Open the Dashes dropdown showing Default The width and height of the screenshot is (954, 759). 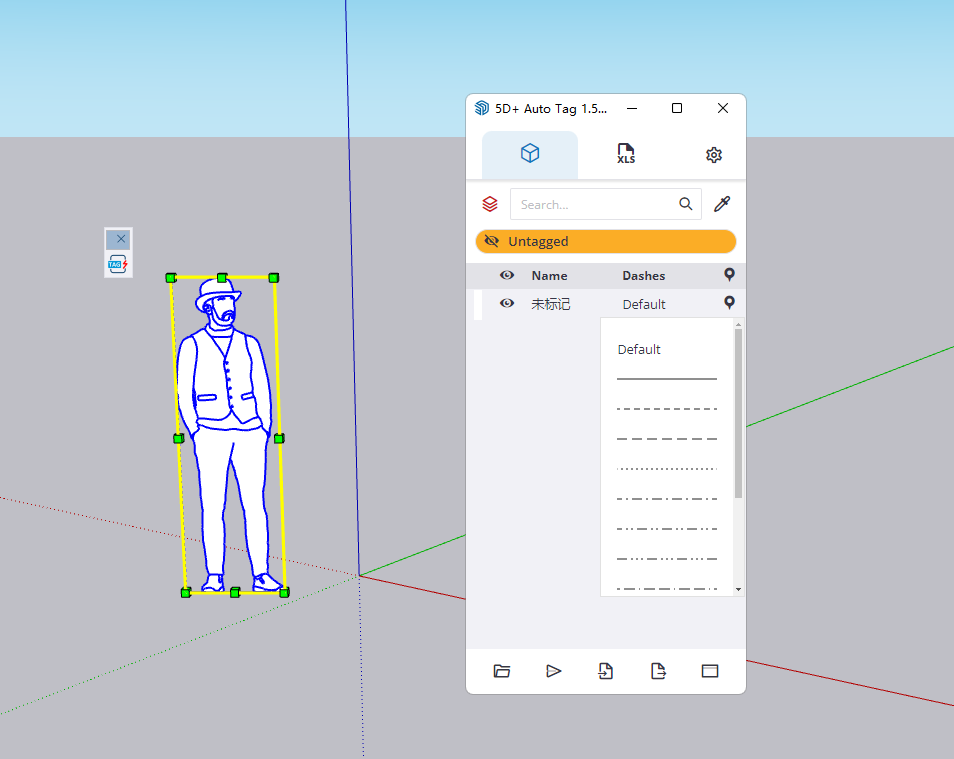[x=644, y=304]
